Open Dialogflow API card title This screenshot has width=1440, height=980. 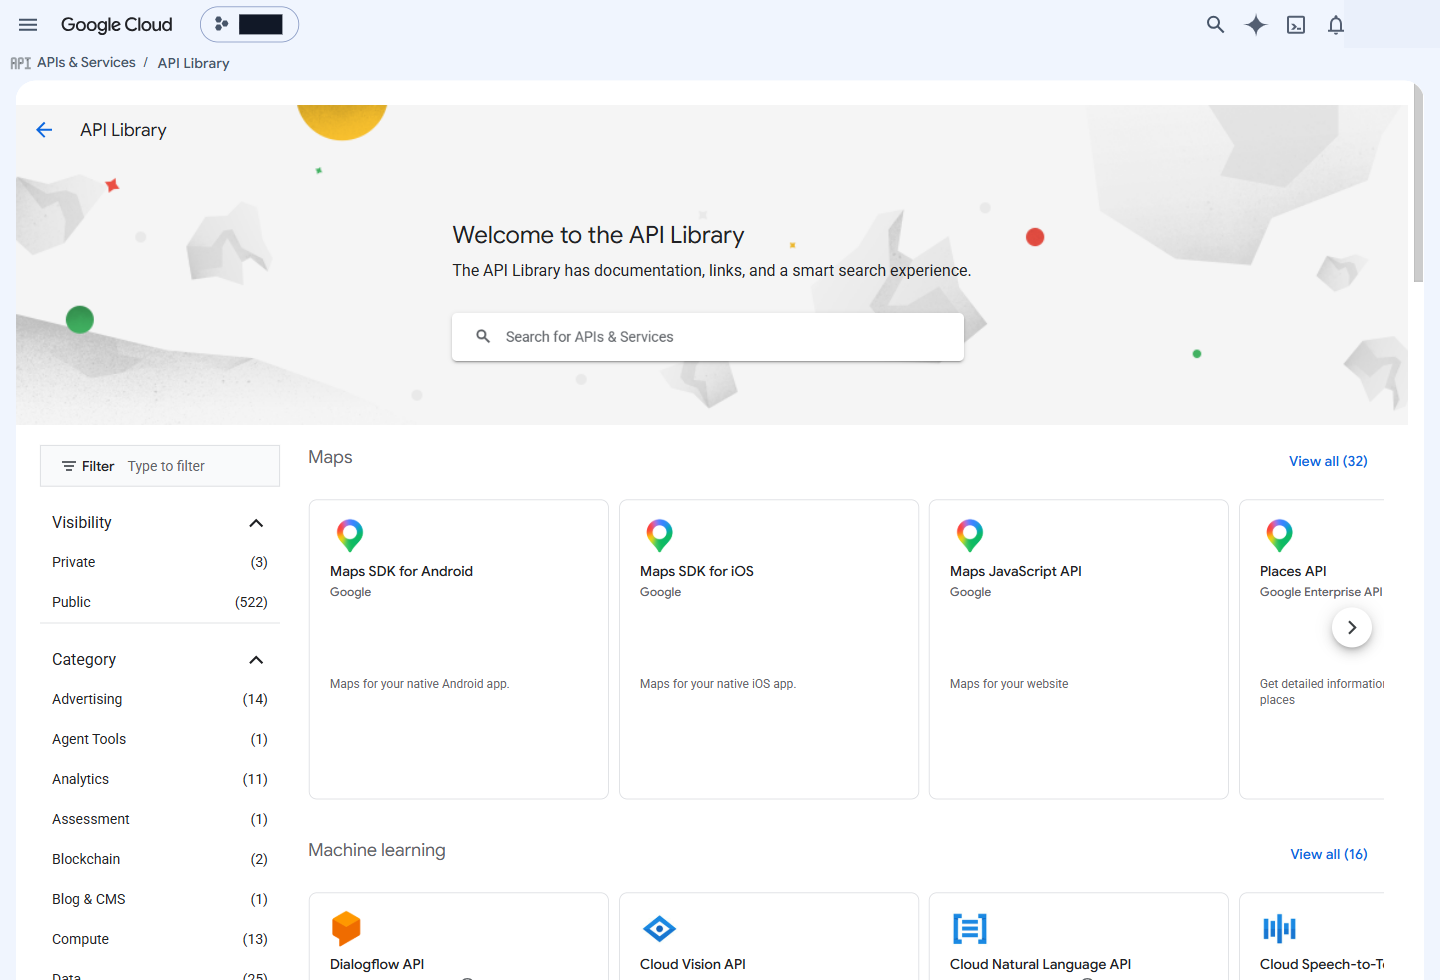(377, 964)
